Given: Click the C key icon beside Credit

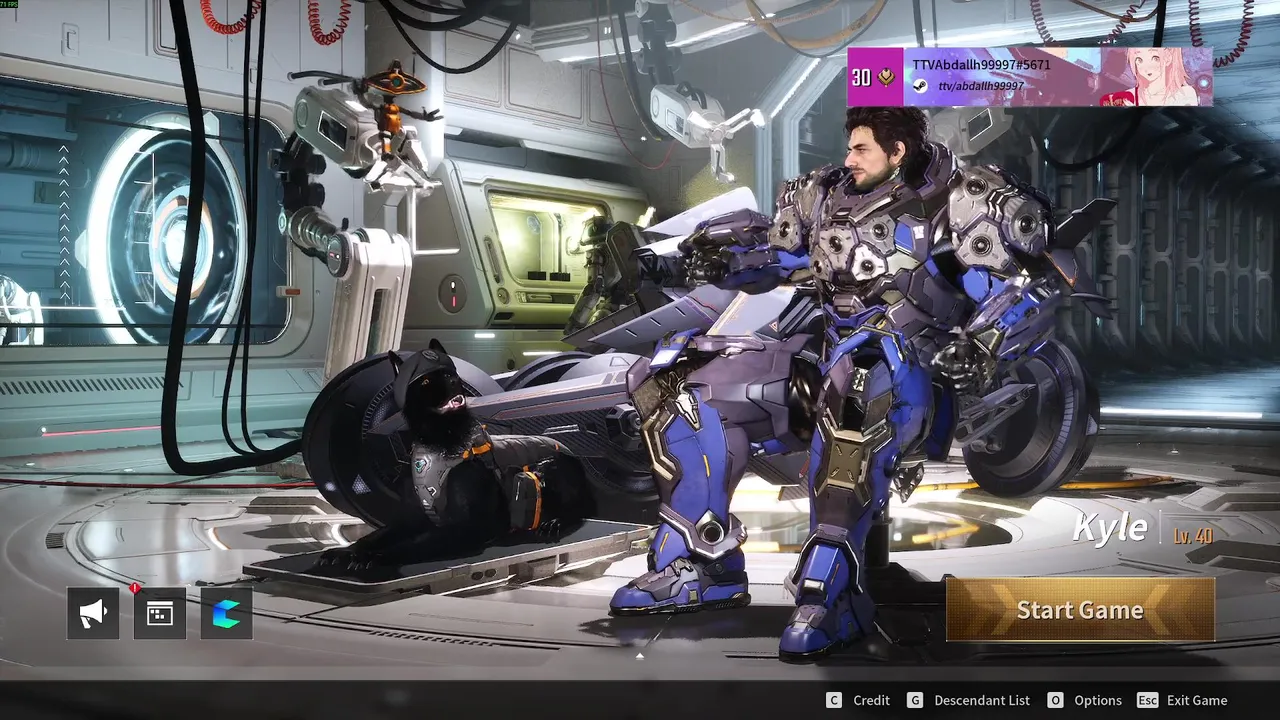Looking at the screenshot, I should (834, 700).
